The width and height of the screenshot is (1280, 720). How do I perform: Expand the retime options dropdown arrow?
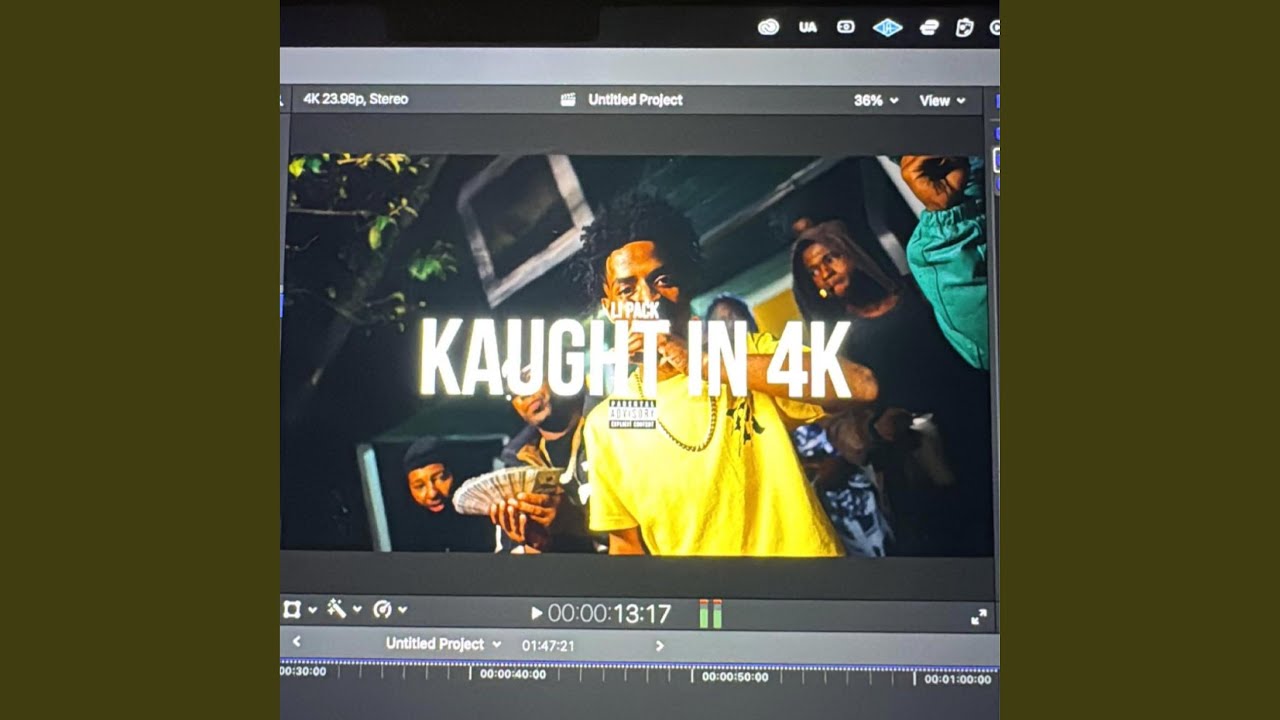tap(402, 610)
